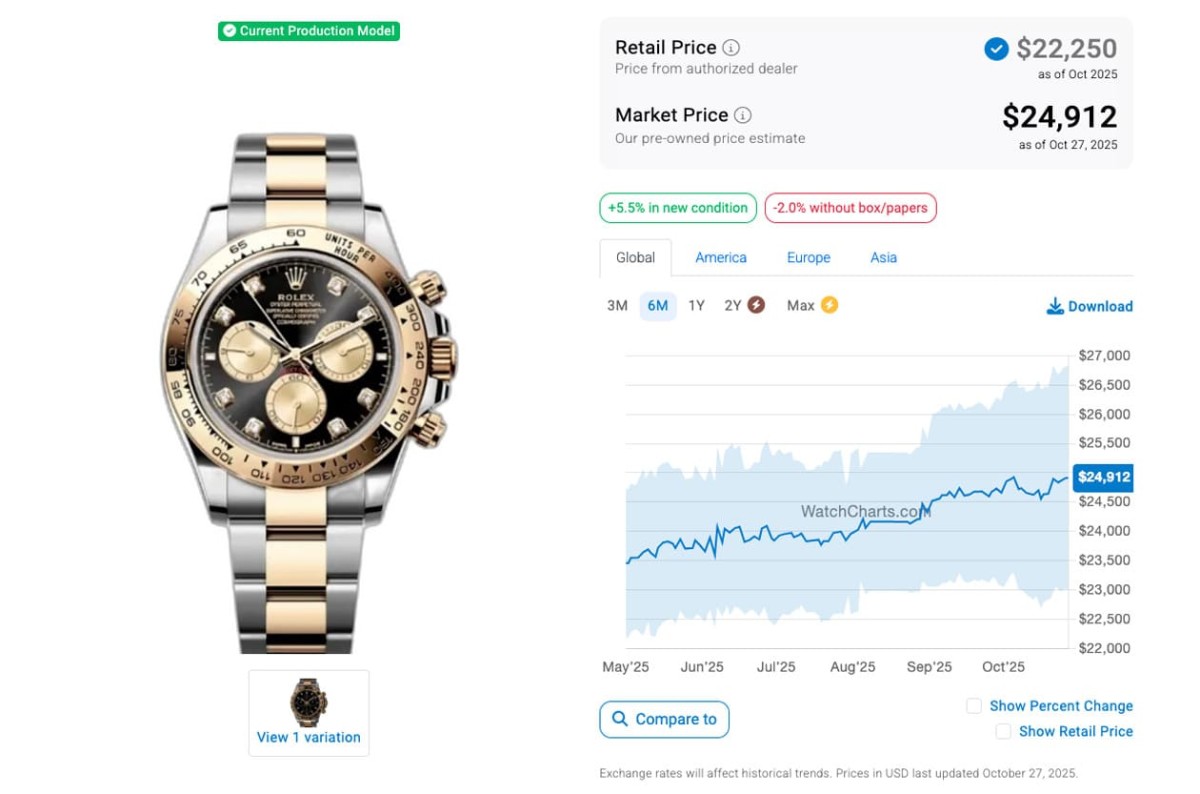Click the 2Y lightning bolt premium icon
The image size is (1200, 794).
pos(756,305)
